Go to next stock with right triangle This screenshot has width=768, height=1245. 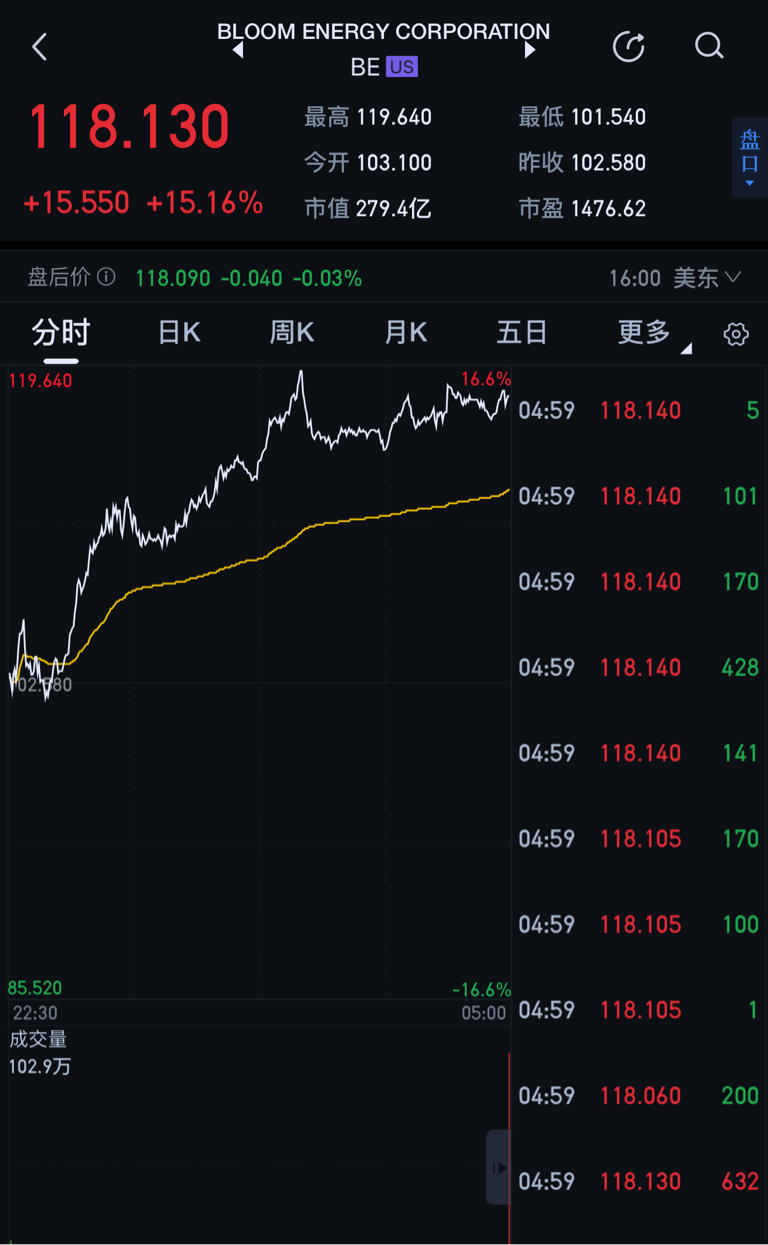click(530, 50)
